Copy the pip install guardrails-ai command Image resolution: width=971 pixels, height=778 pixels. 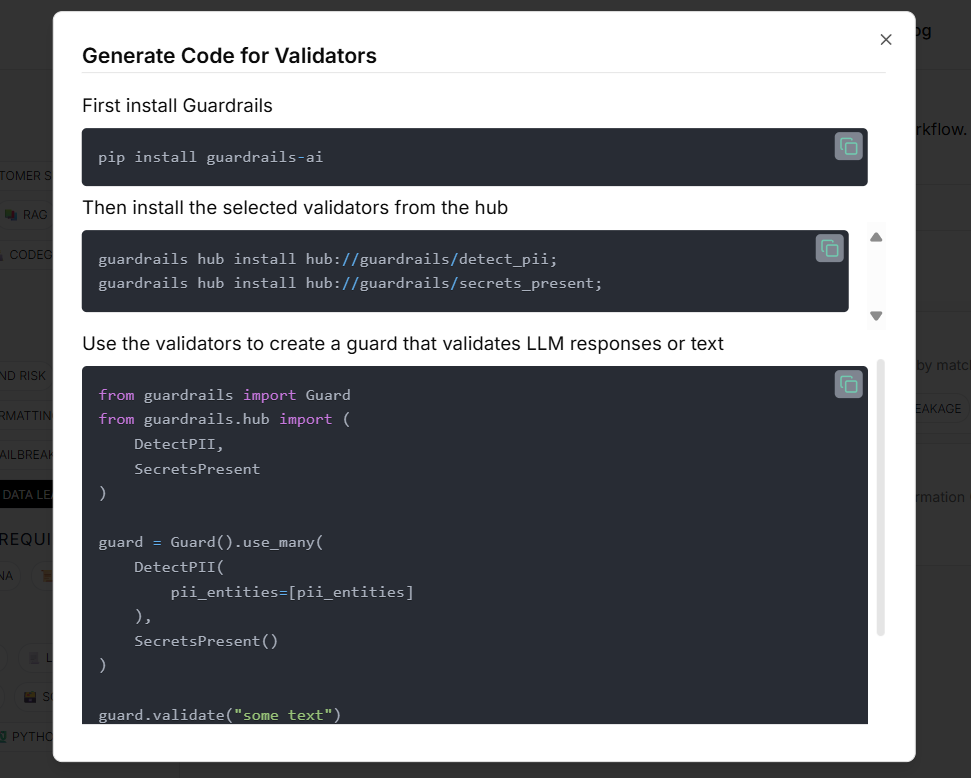click(848, 146)
